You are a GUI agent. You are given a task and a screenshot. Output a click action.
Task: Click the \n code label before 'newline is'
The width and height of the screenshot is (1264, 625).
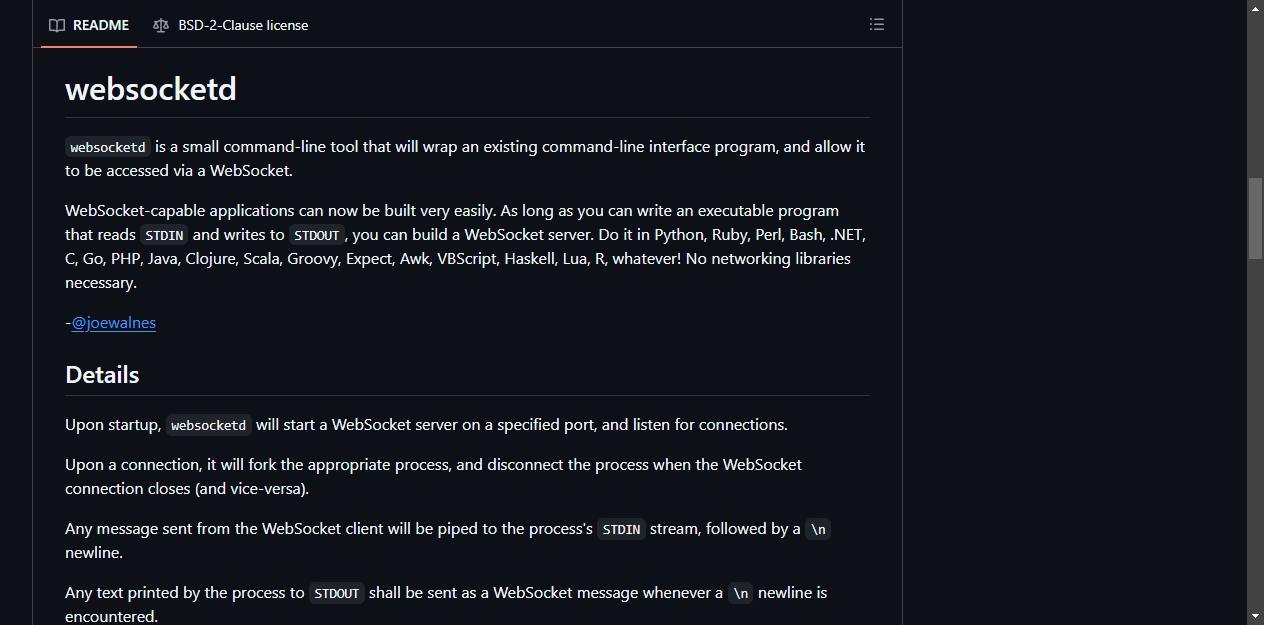740,593
